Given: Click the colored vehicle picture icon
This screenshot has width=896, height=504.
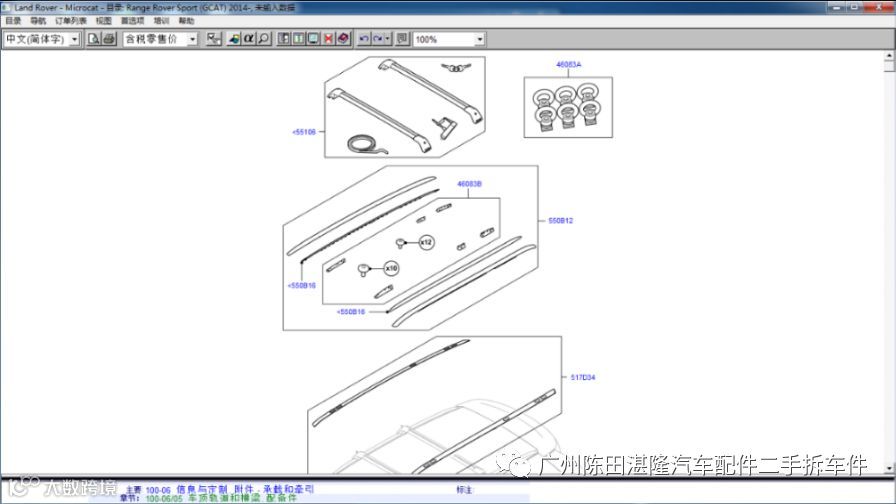Looking at the screenshot, I should (x=234, y=39).
